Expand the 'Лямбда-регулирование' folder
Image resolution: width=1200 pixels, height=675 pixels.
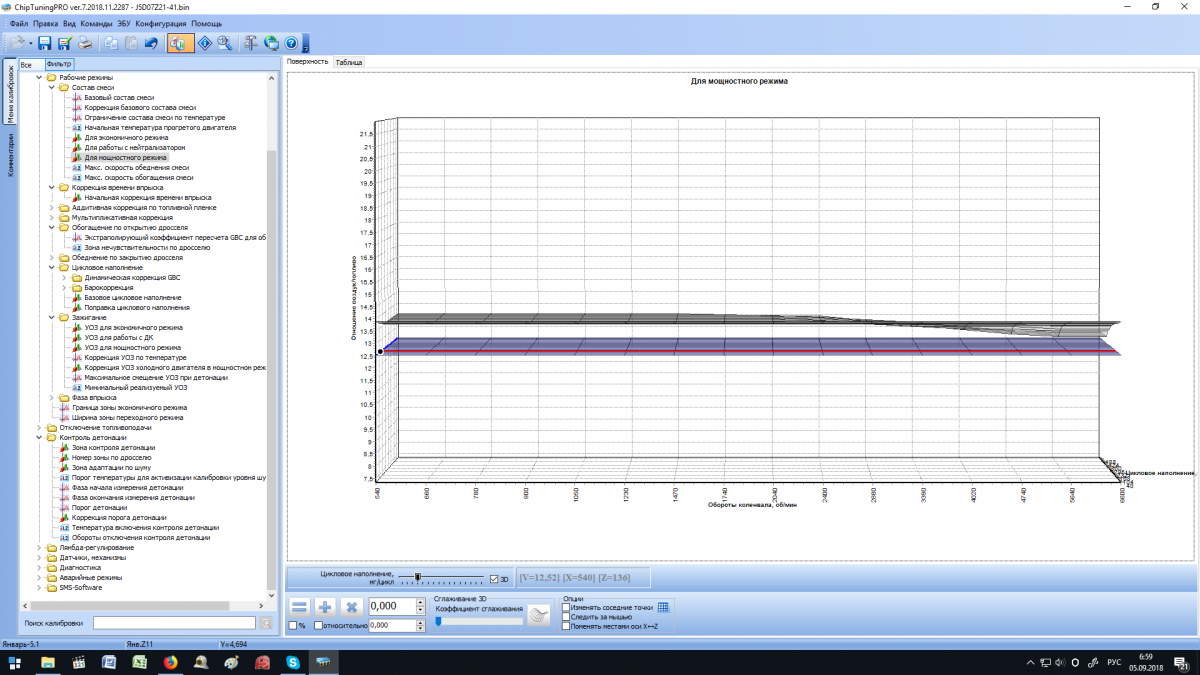[x=40, y=548]
